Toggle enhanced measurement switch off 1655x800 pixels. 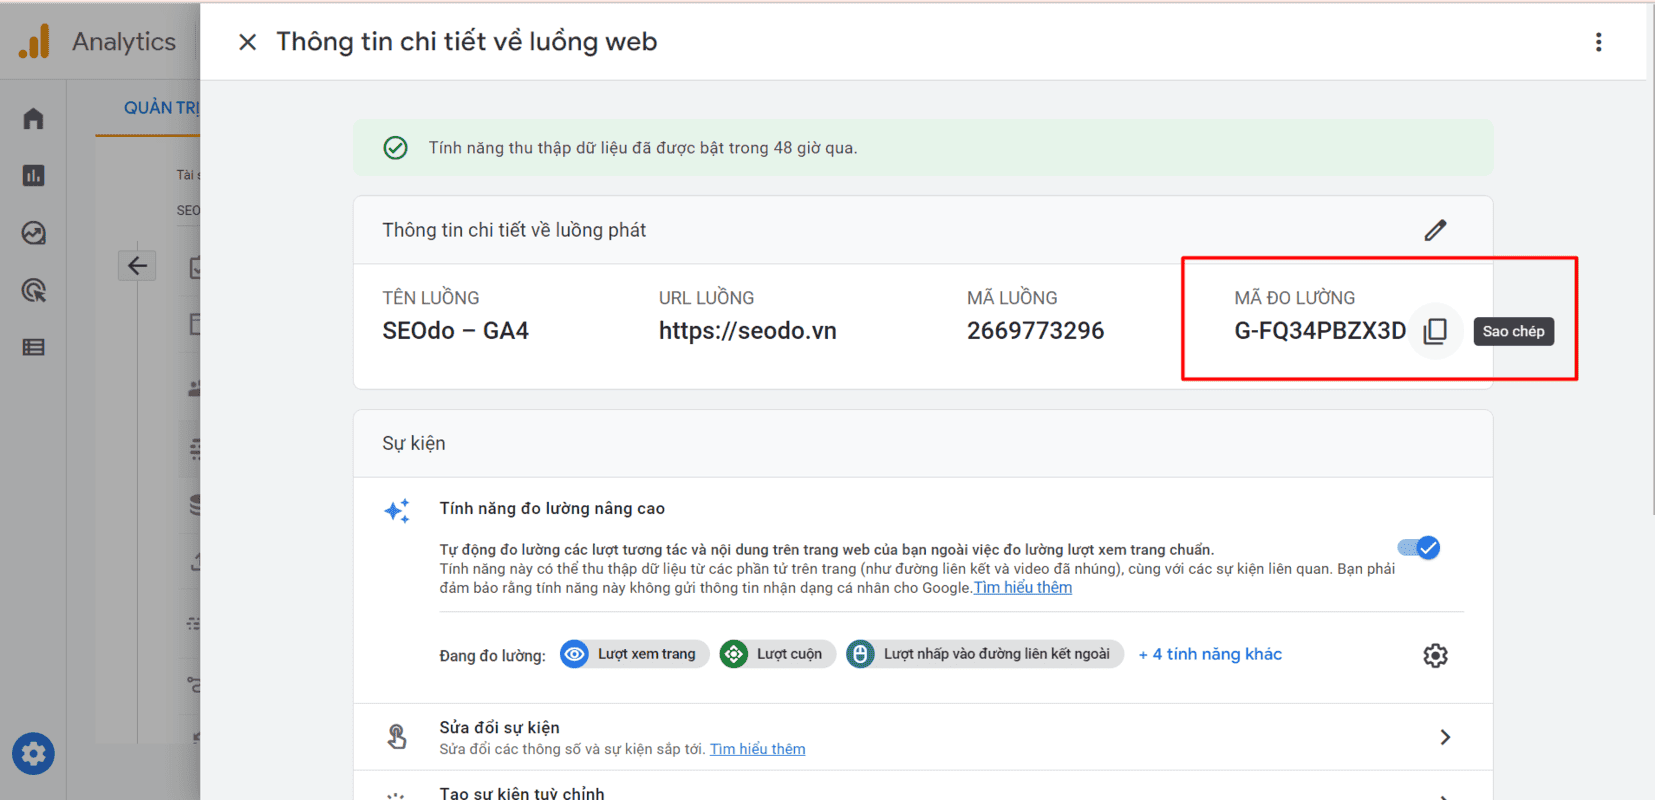pyautogui.click(x=1419, y=548)
